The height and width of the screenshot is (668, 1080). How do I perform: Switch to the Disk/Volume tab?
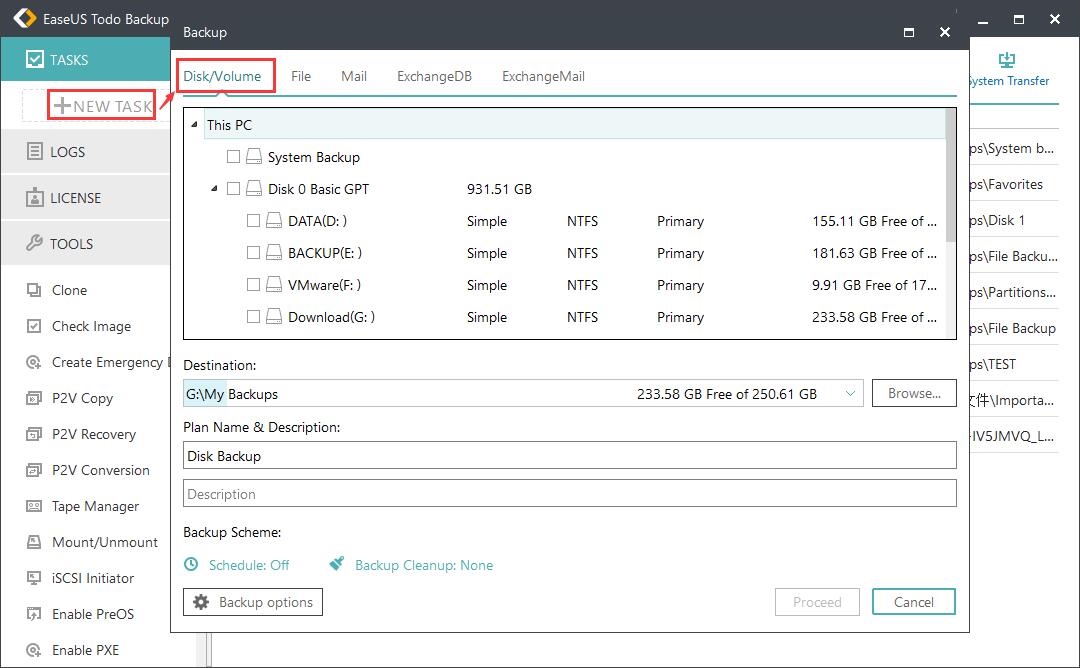pos(222,76)
